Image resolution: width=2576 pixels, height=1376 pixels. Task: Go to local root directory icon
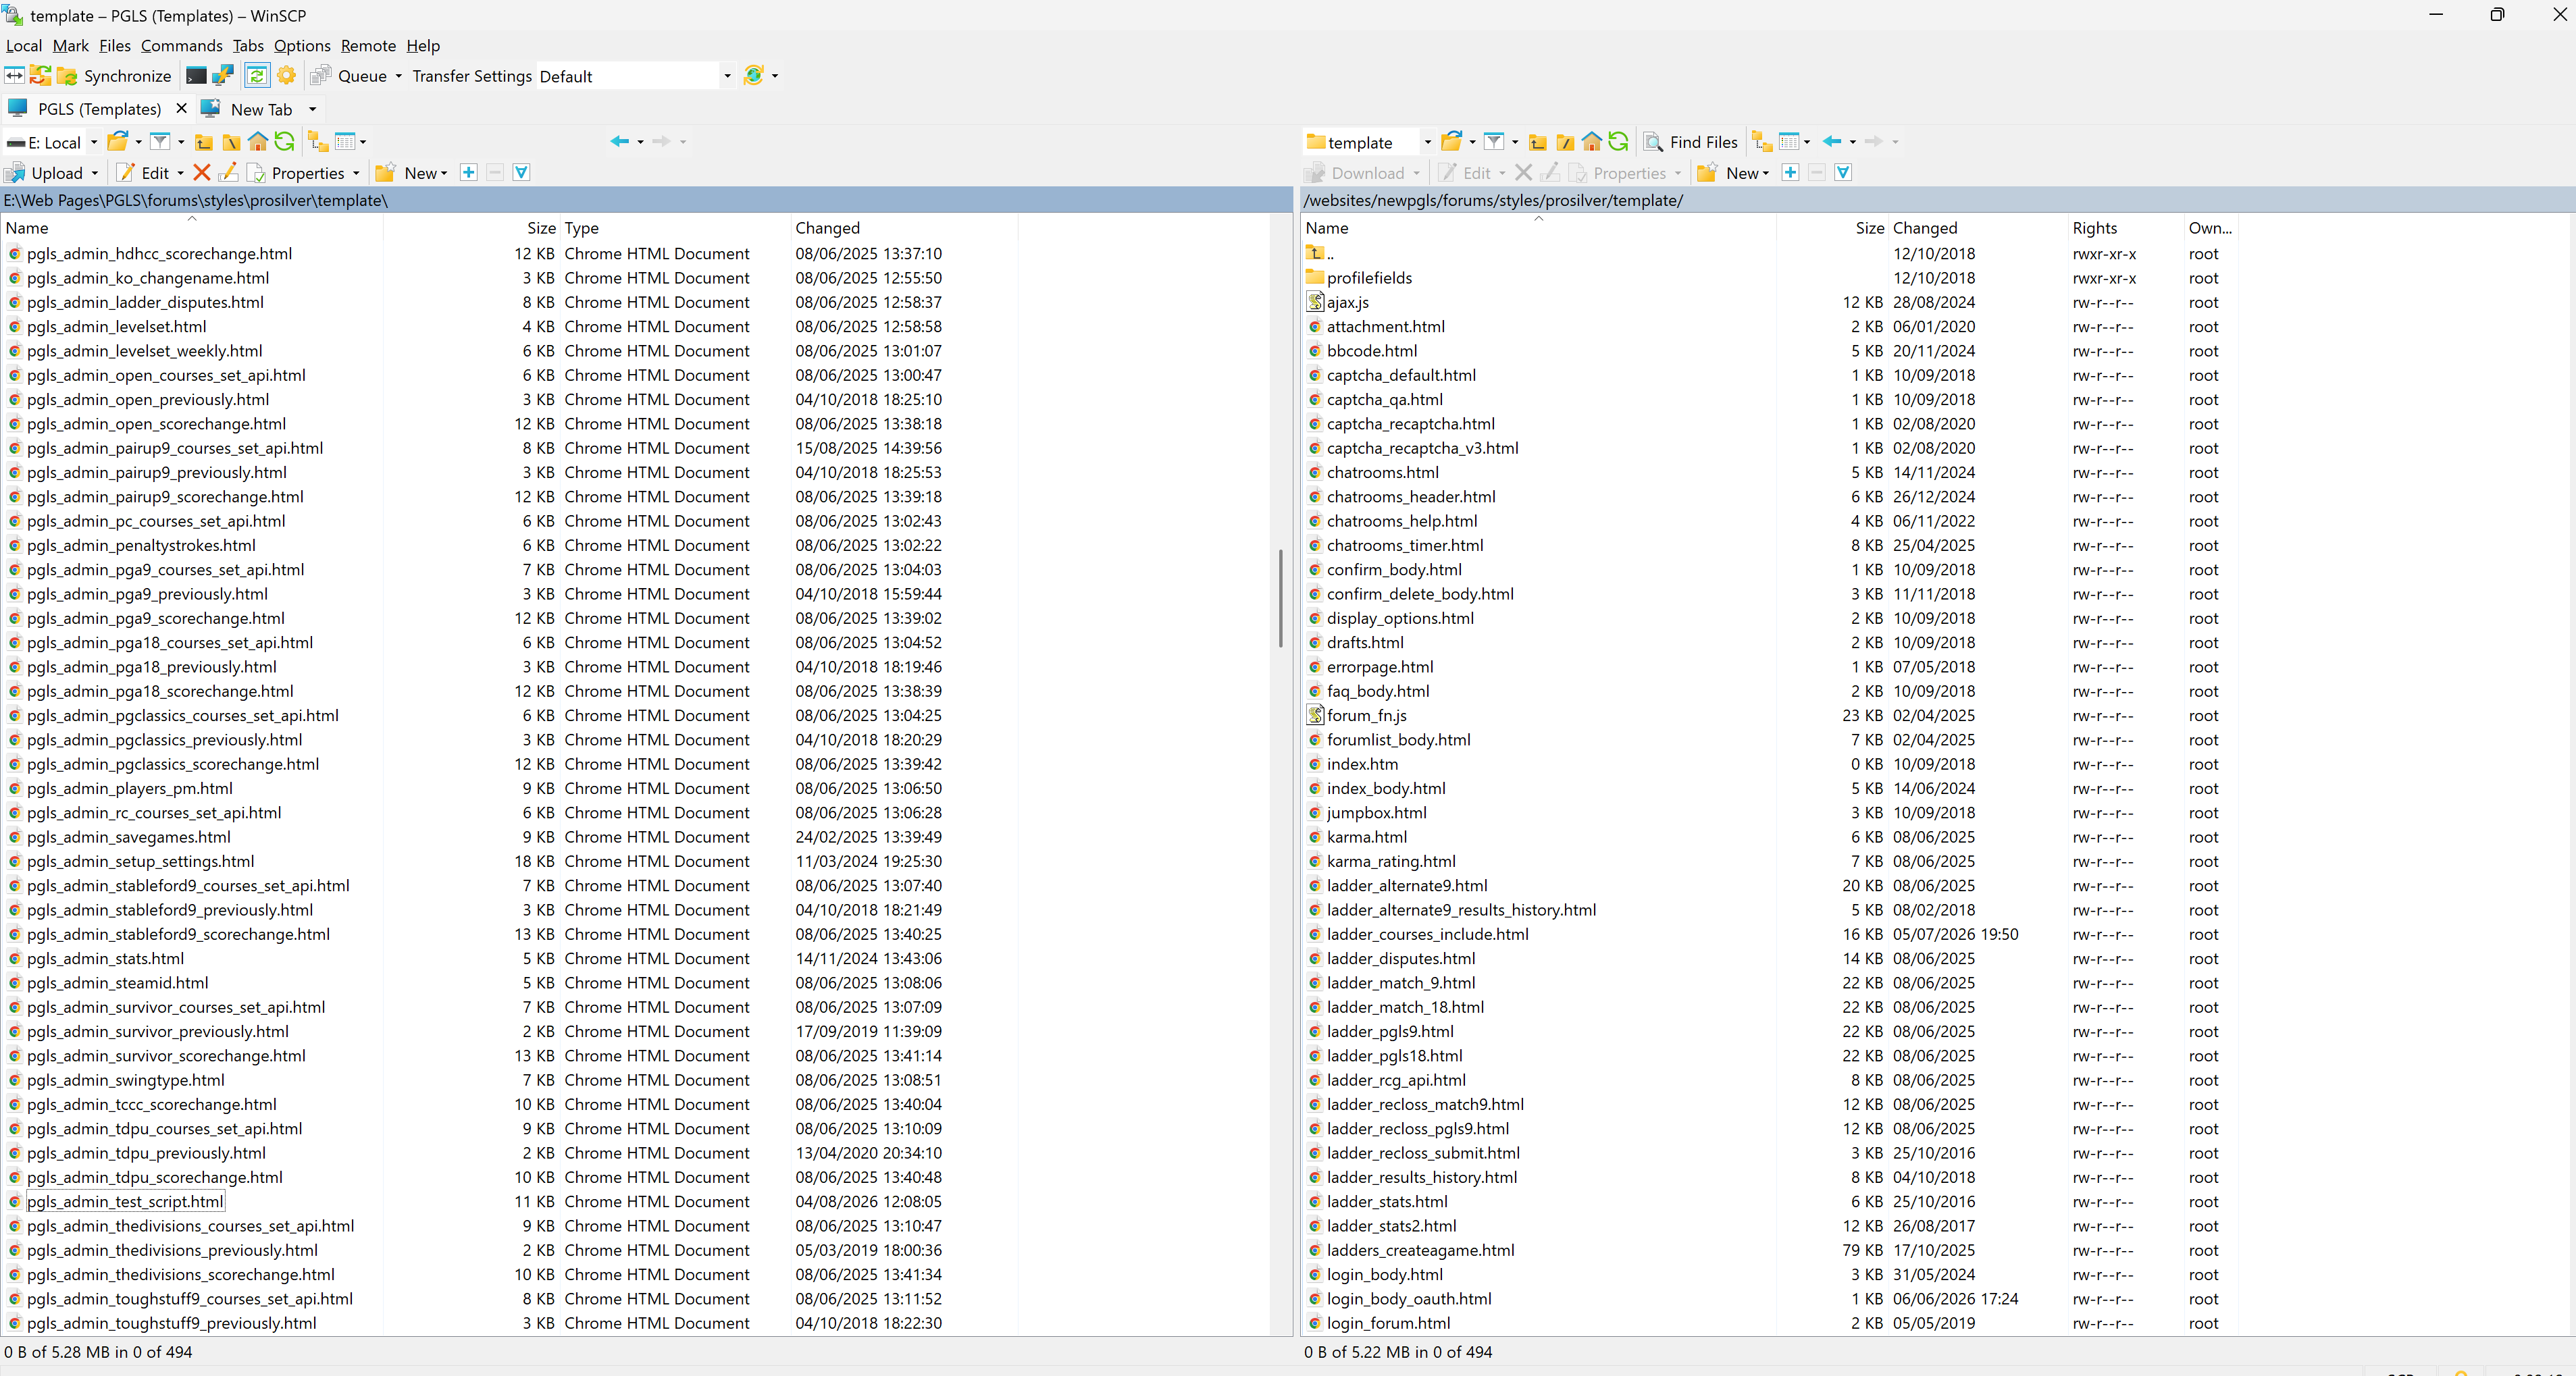(x=231, y=142)
